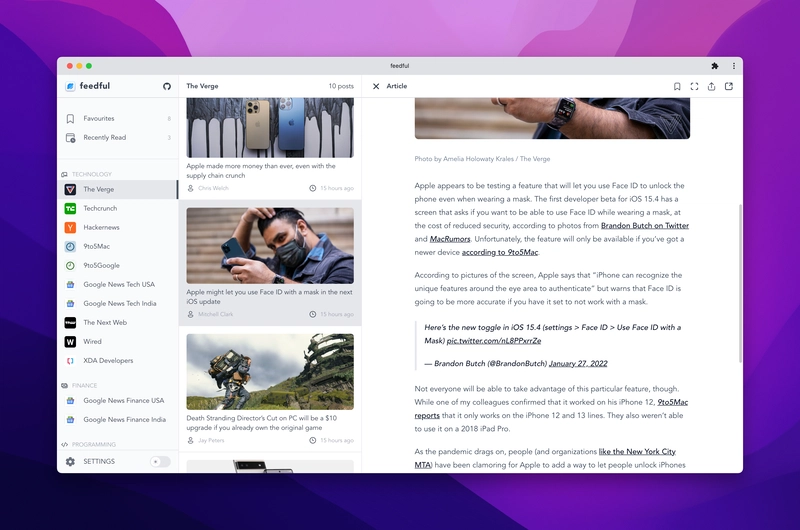Click The Verge logo icon in sidebar
The height and width of the screenshot is (530, 800).
[70, 189]
